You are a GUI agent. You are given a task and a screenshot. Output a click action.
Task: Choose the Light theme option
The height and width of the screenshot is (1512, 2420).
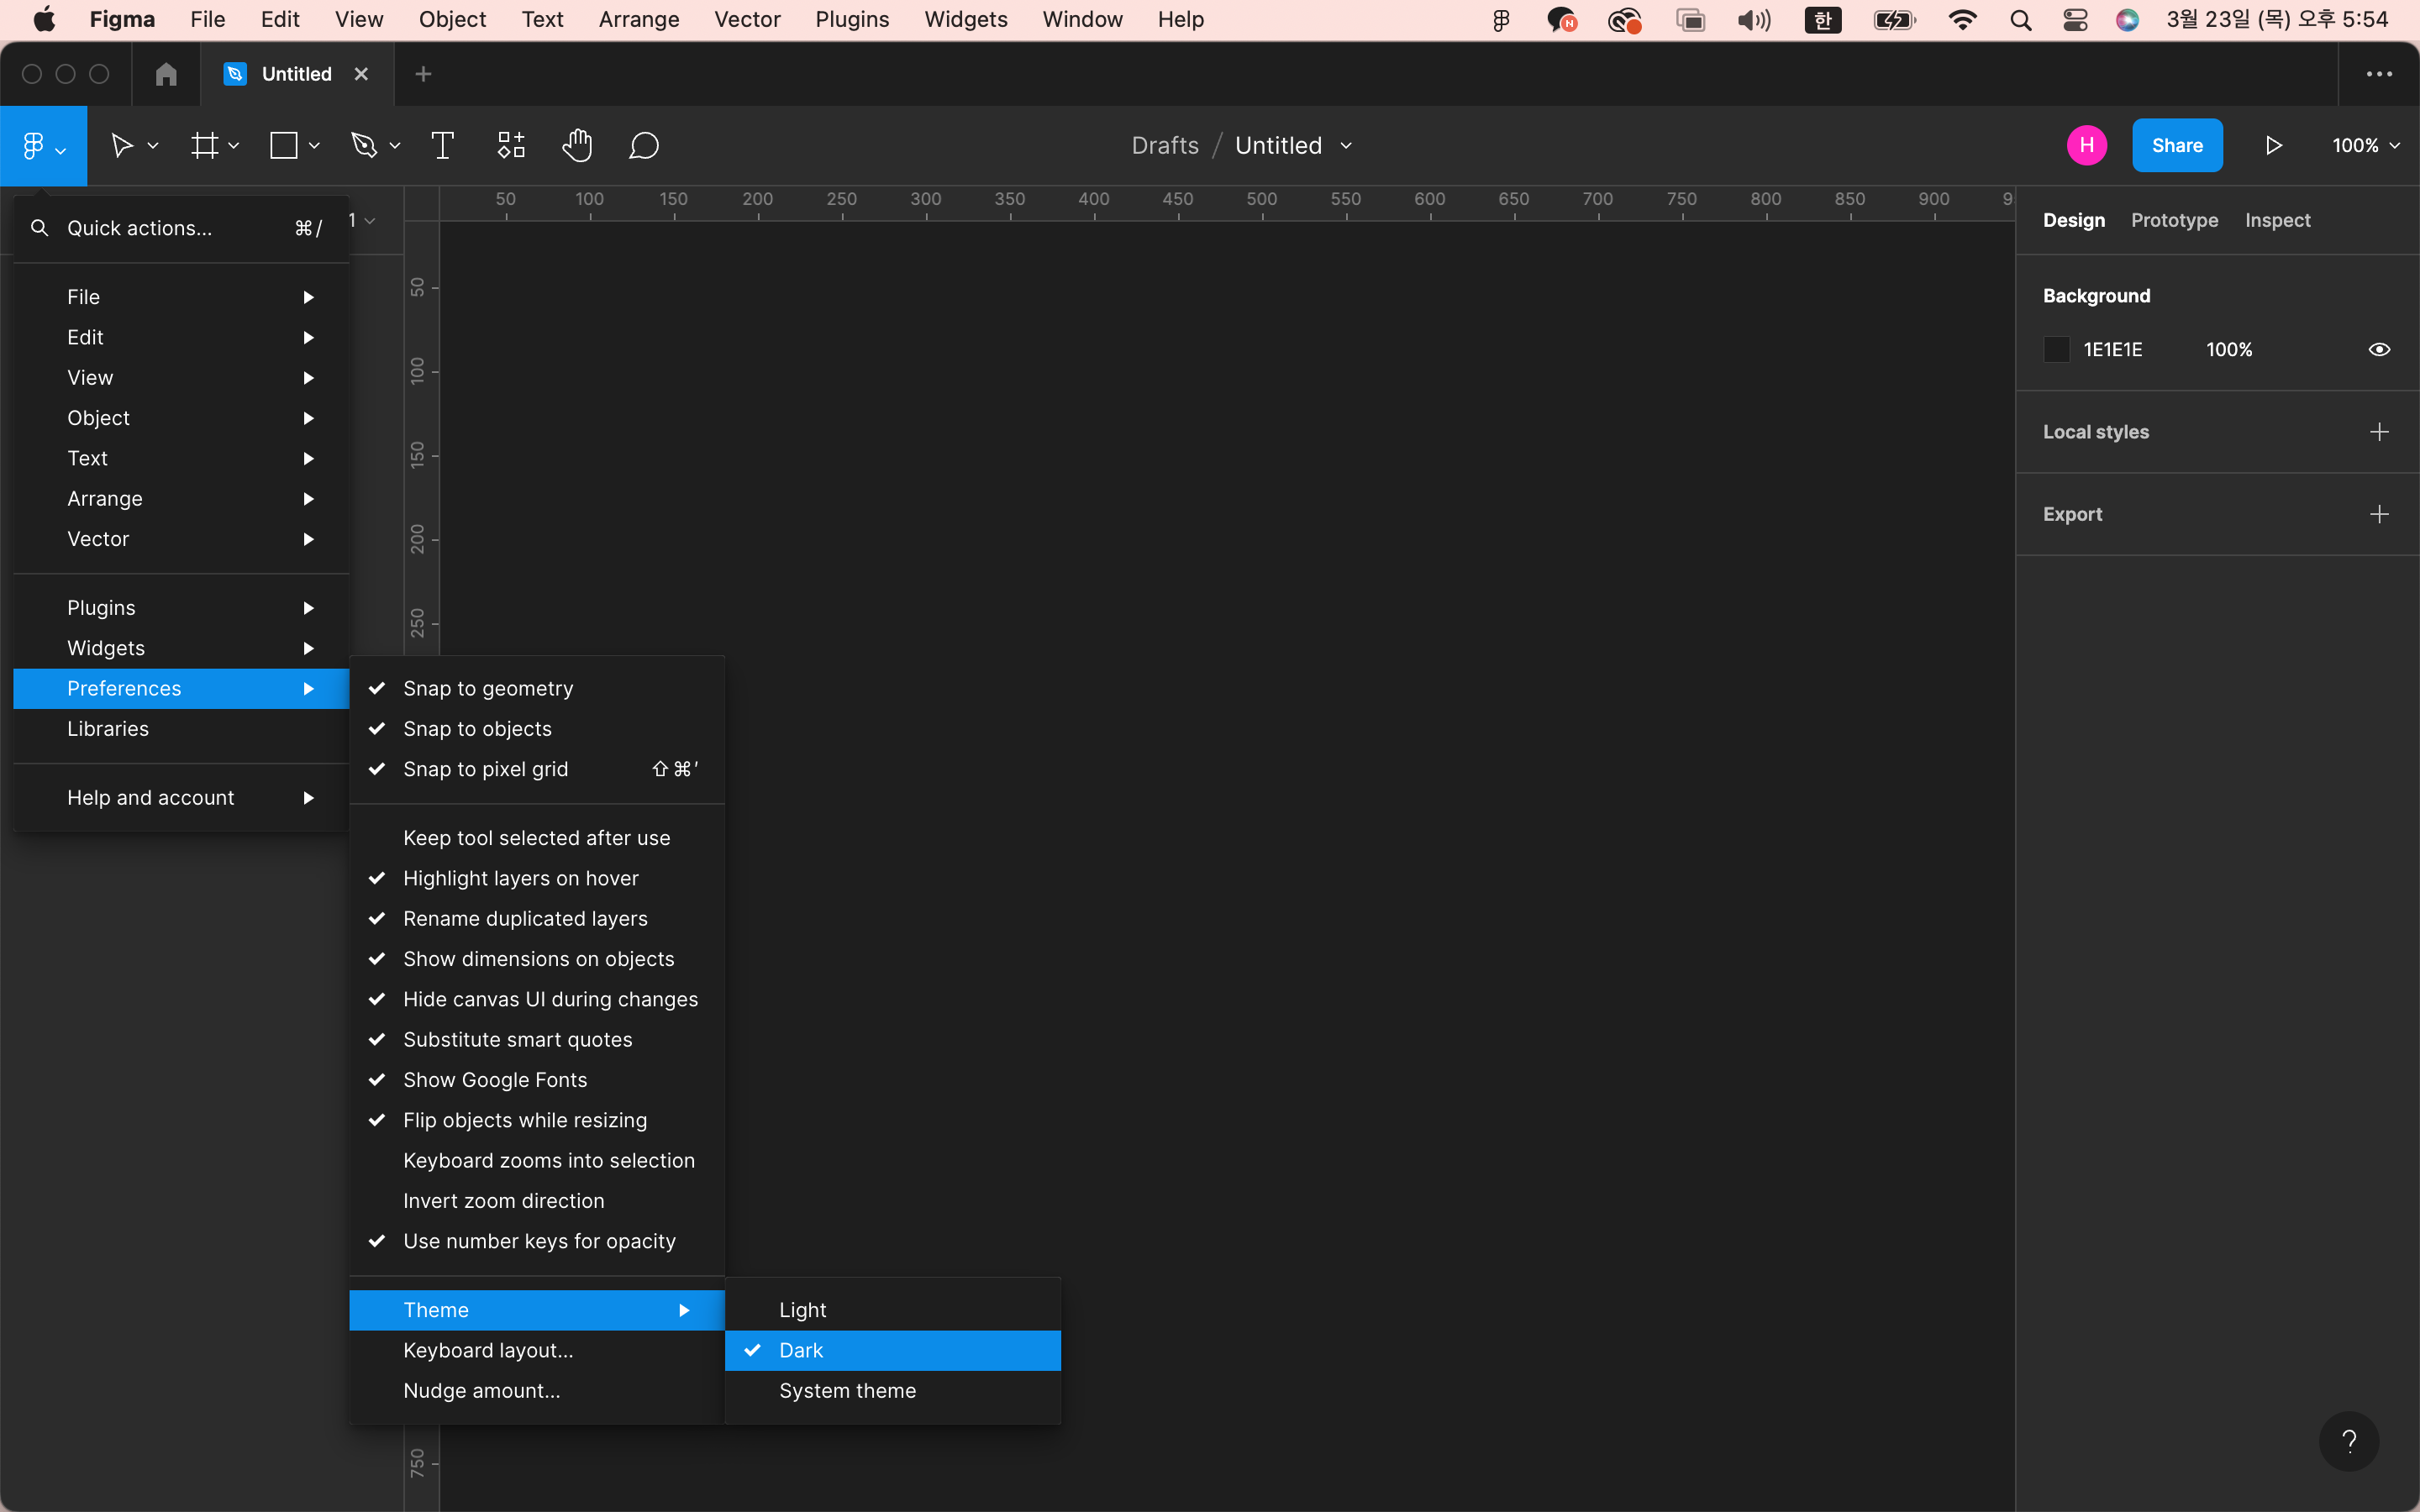click(802, 1310)
